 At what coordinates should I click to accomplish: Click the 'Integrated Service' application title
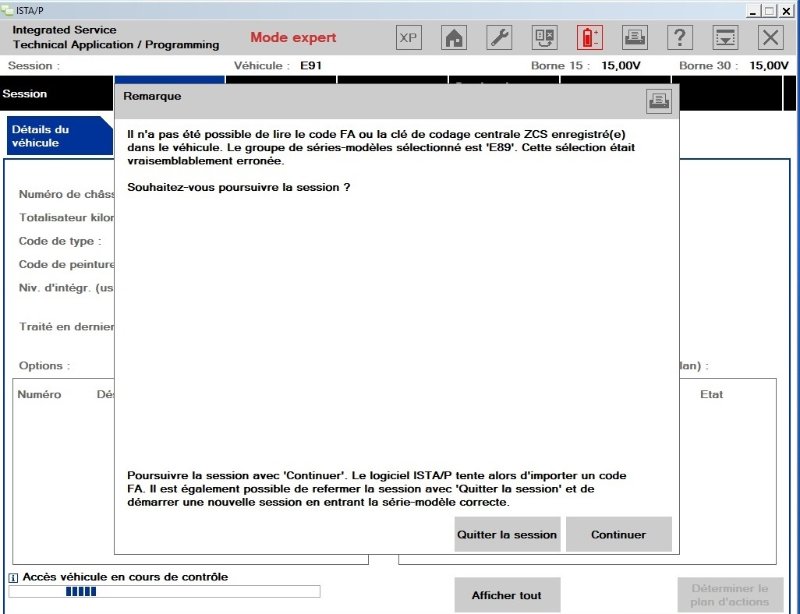coord(64,30)
